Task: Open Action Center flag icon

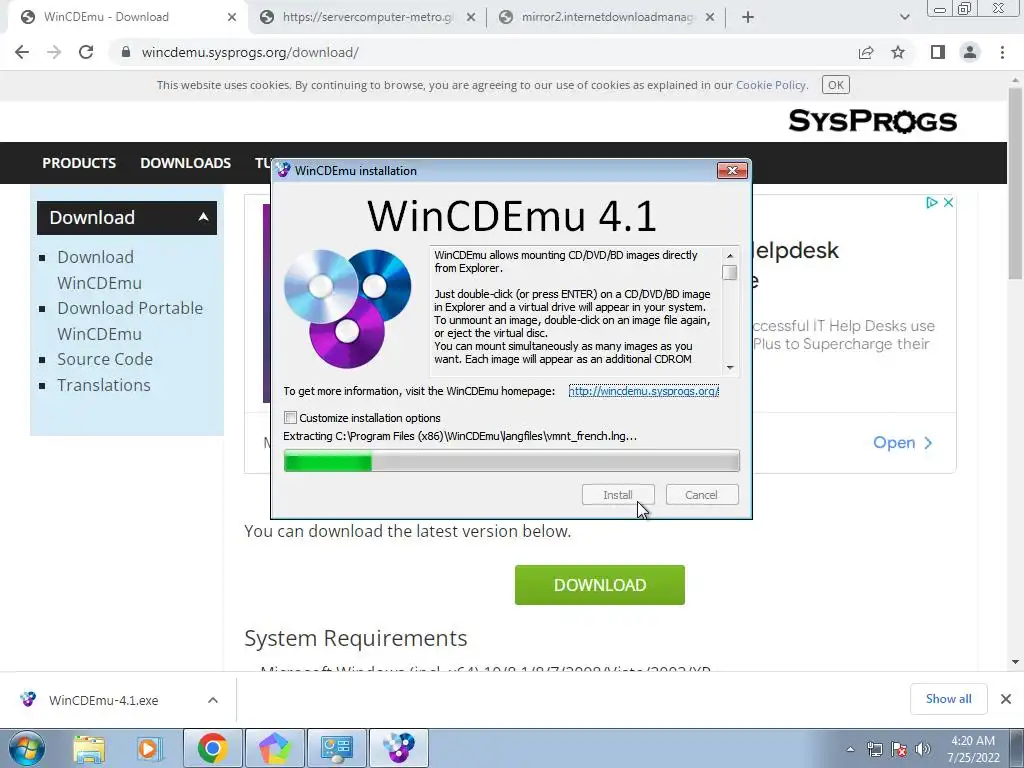Action: click(x=899, y=749)
